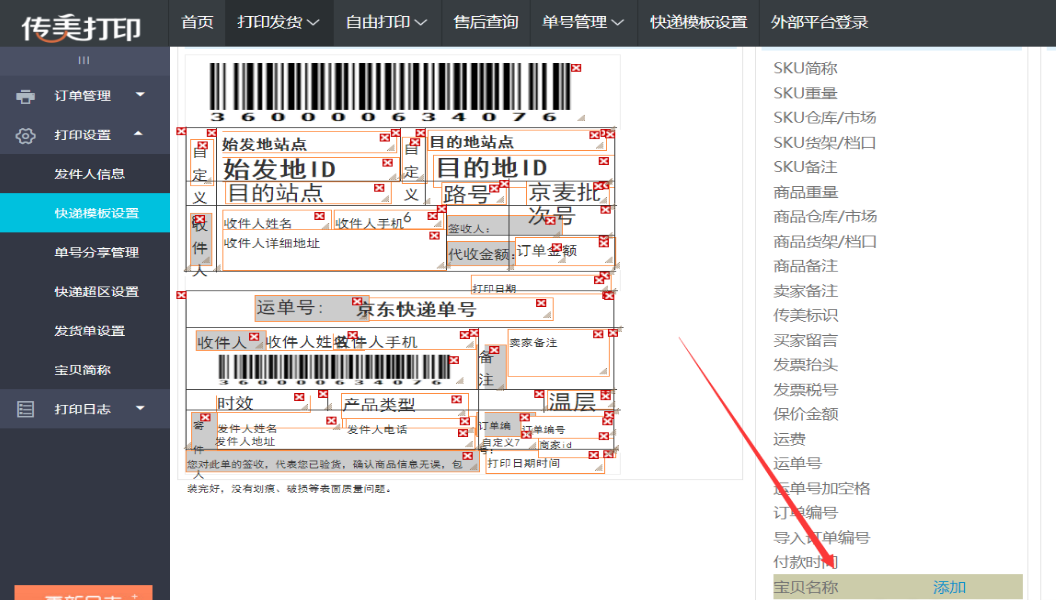
Task: Expand the 自由打印 dropdown
Action: (x=386, y=22)
